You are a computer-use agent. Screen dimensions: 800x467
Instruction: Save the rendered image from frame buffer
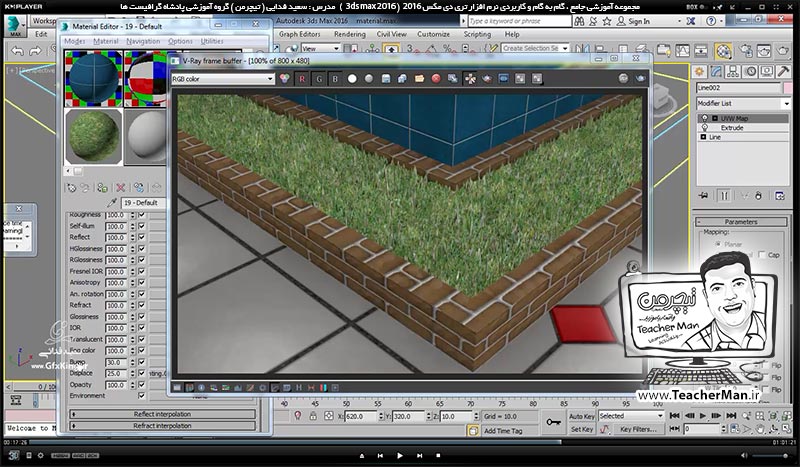(386, 79)
